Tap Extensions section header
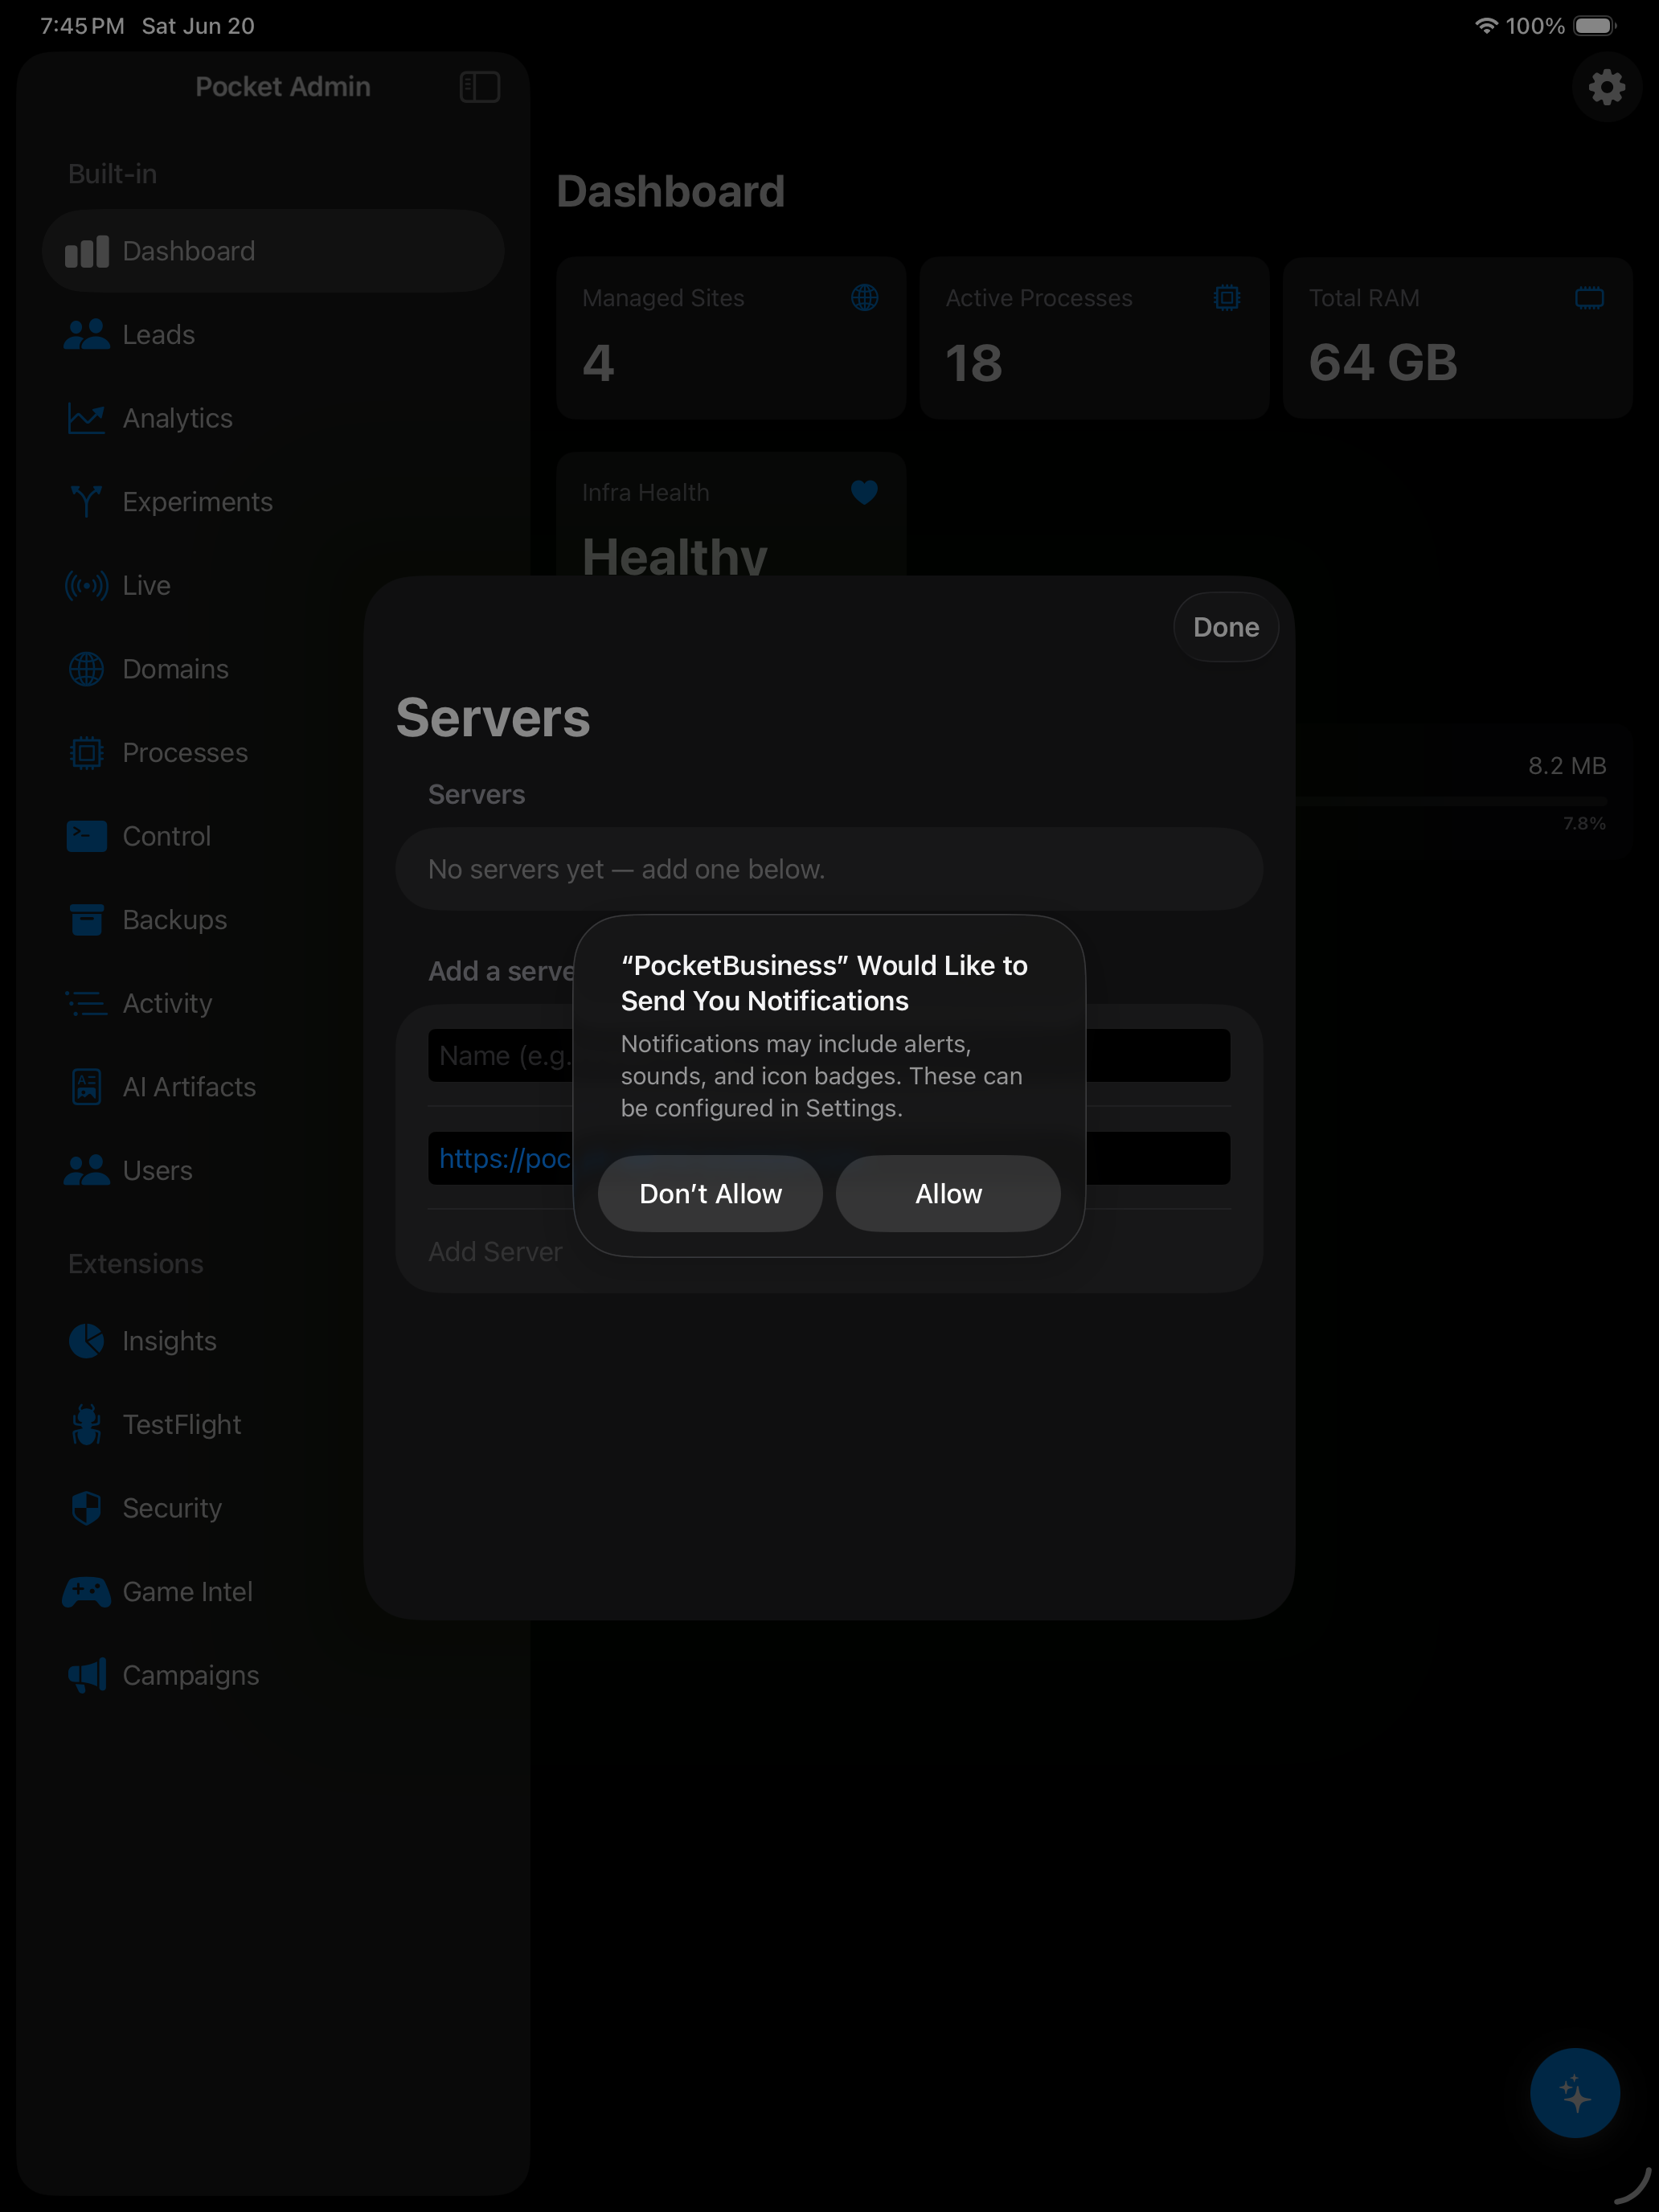 (x=136, y=1263)
